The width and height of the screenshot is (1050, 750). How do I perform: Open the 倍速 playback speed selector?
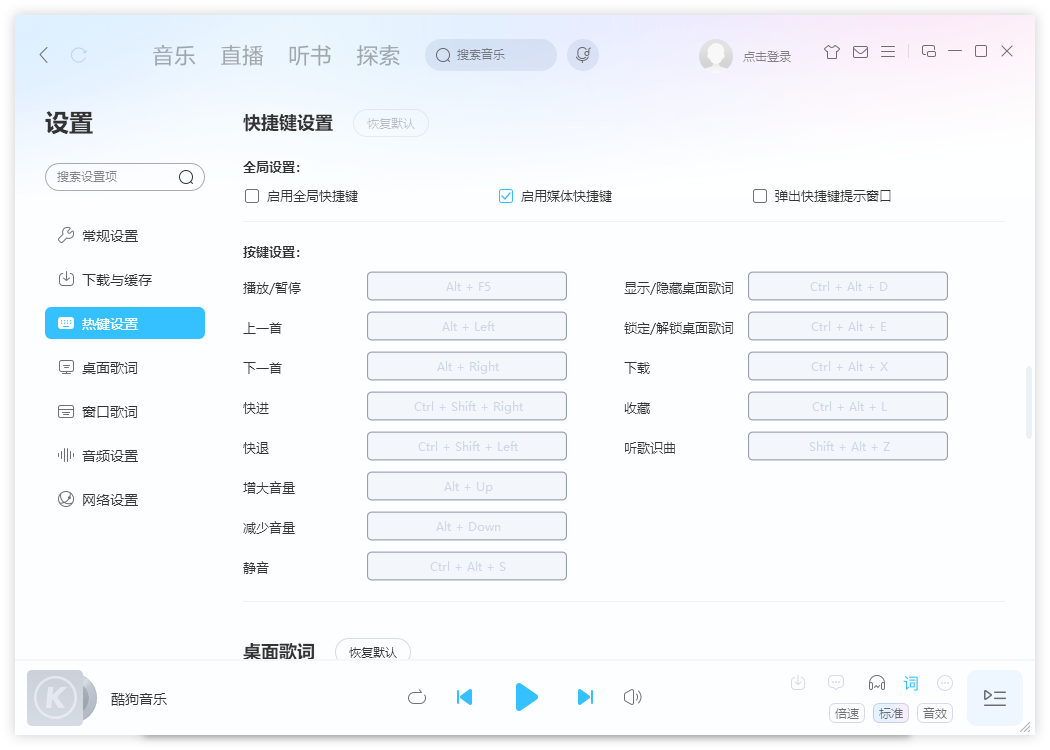point(847,713)
